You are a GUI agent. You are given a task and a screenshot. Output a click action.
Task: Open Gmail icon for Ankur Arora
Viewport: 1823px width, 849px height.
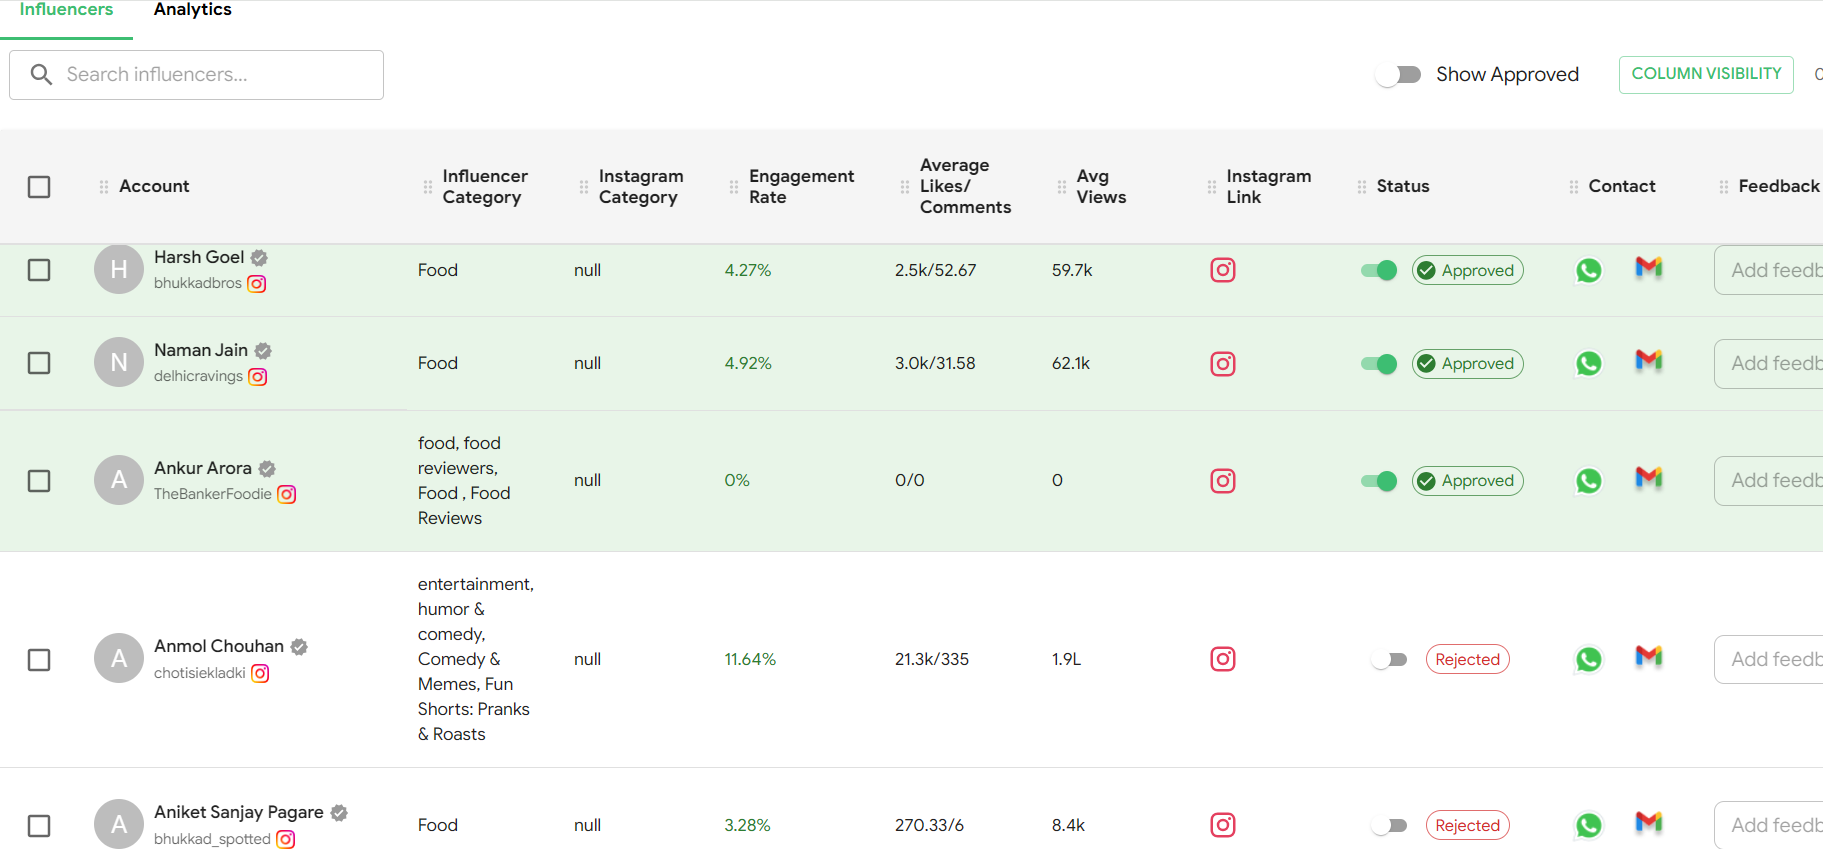[x=1648, y=479]
